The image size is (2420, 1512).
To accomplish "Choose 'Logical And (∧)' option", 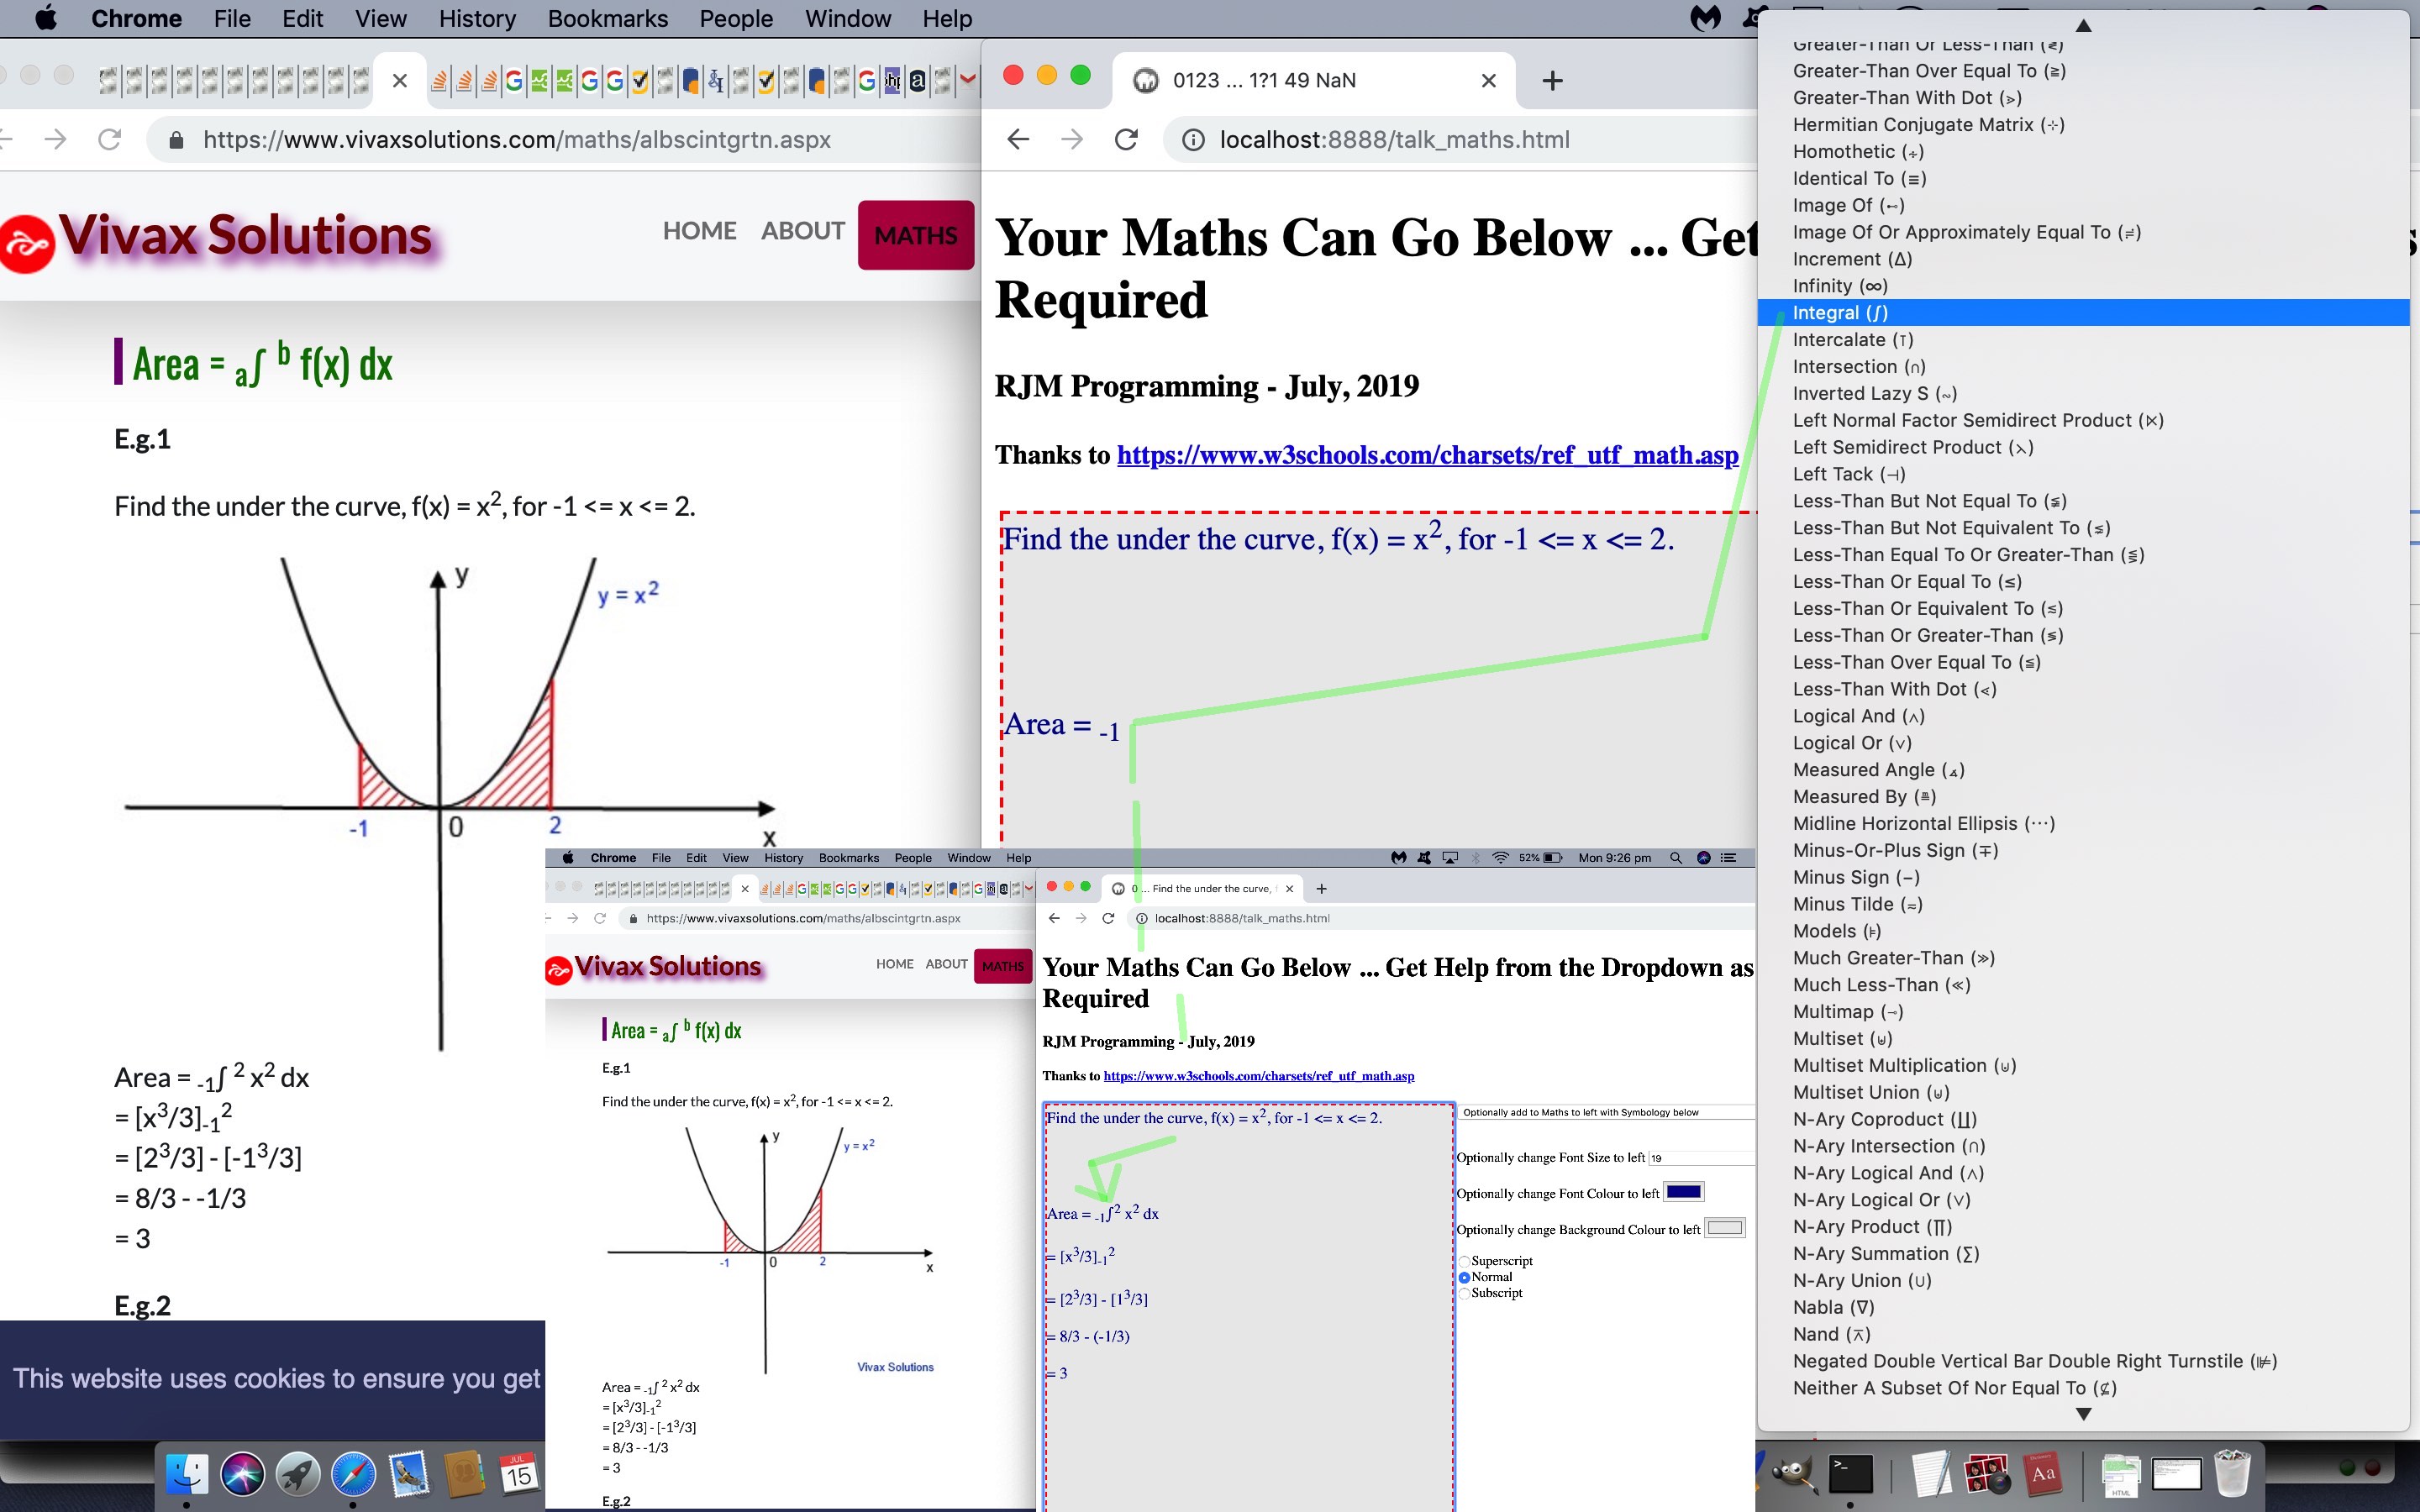I will pyautogui.click(x=2083, y=717).
